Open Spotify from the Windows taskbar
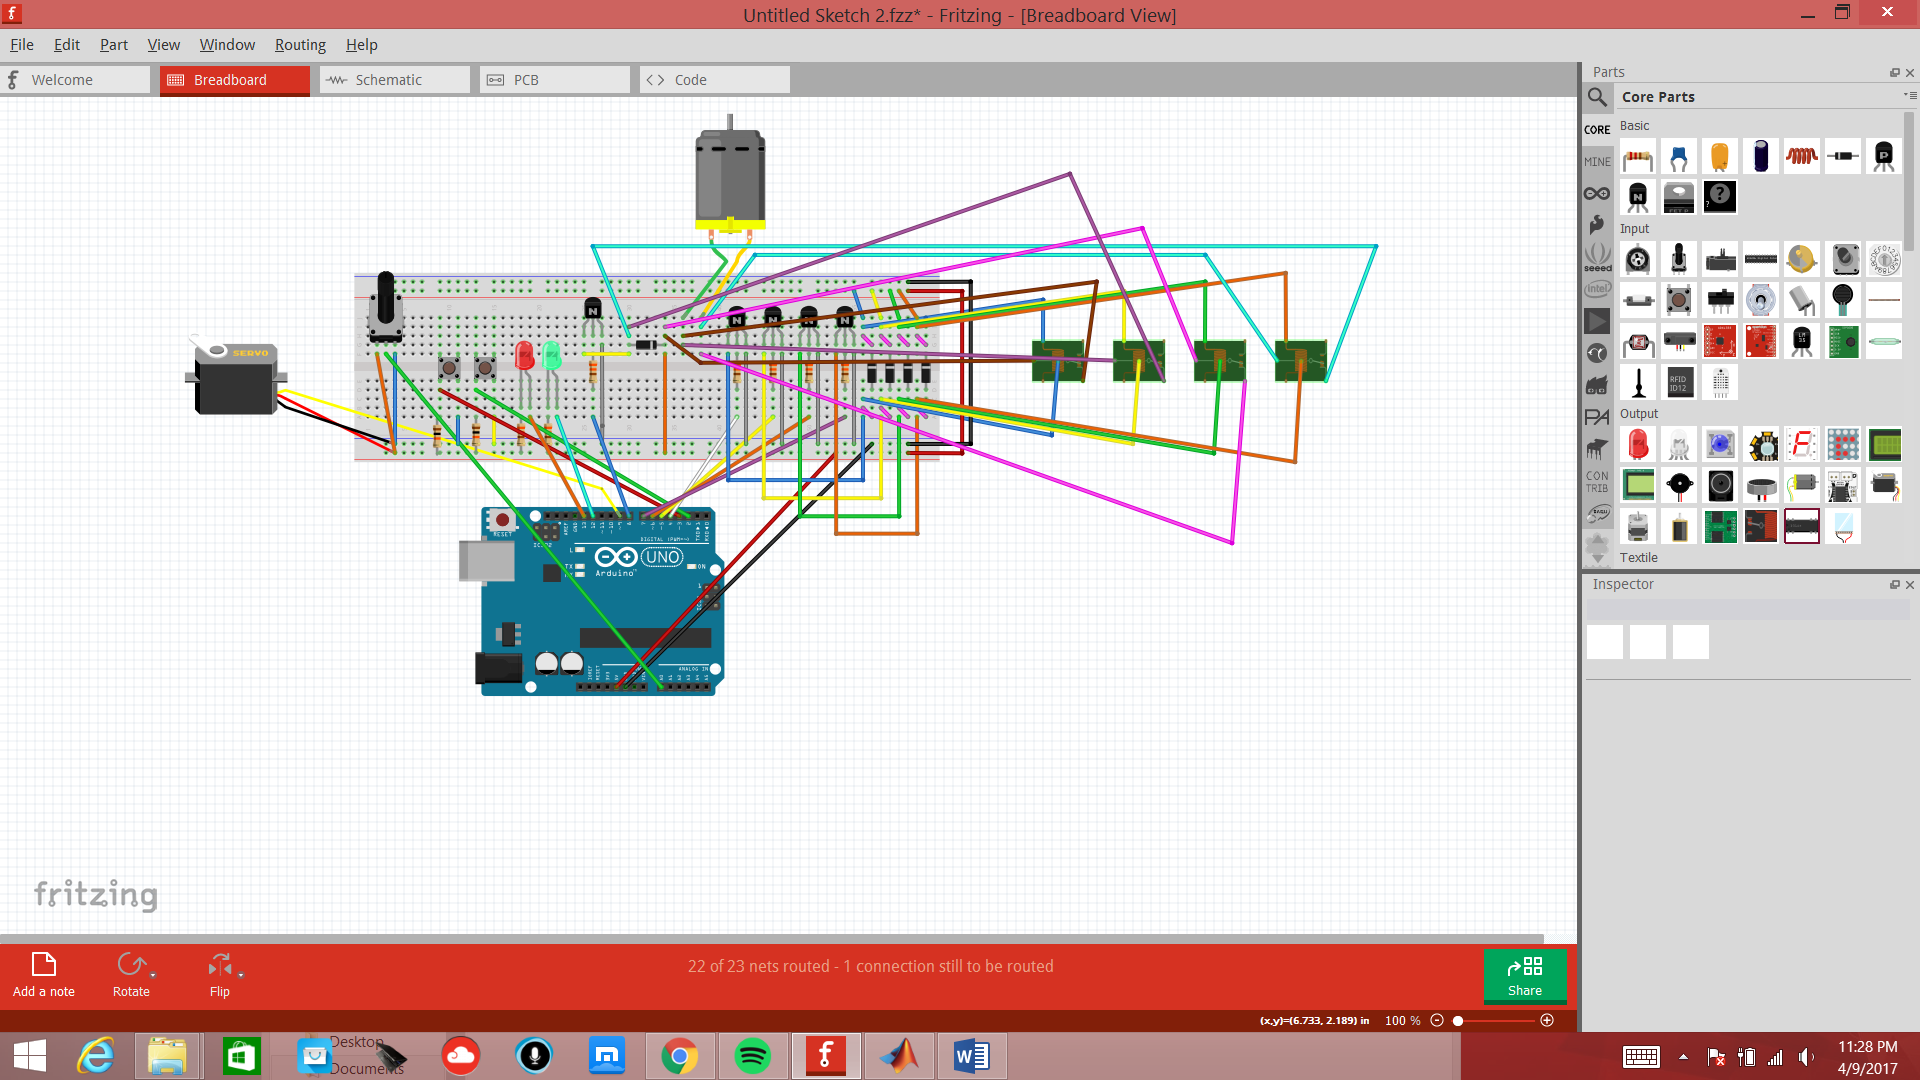1920x1080 pixels. (753, 1055)
